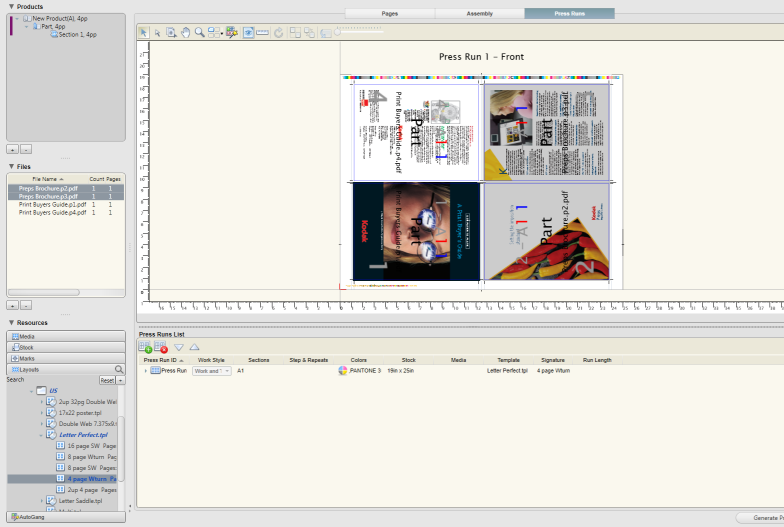Select Print Buyers Guide.p4.pdf file
This screenshot has height=527, width=784.
click(x=66, y=212)
